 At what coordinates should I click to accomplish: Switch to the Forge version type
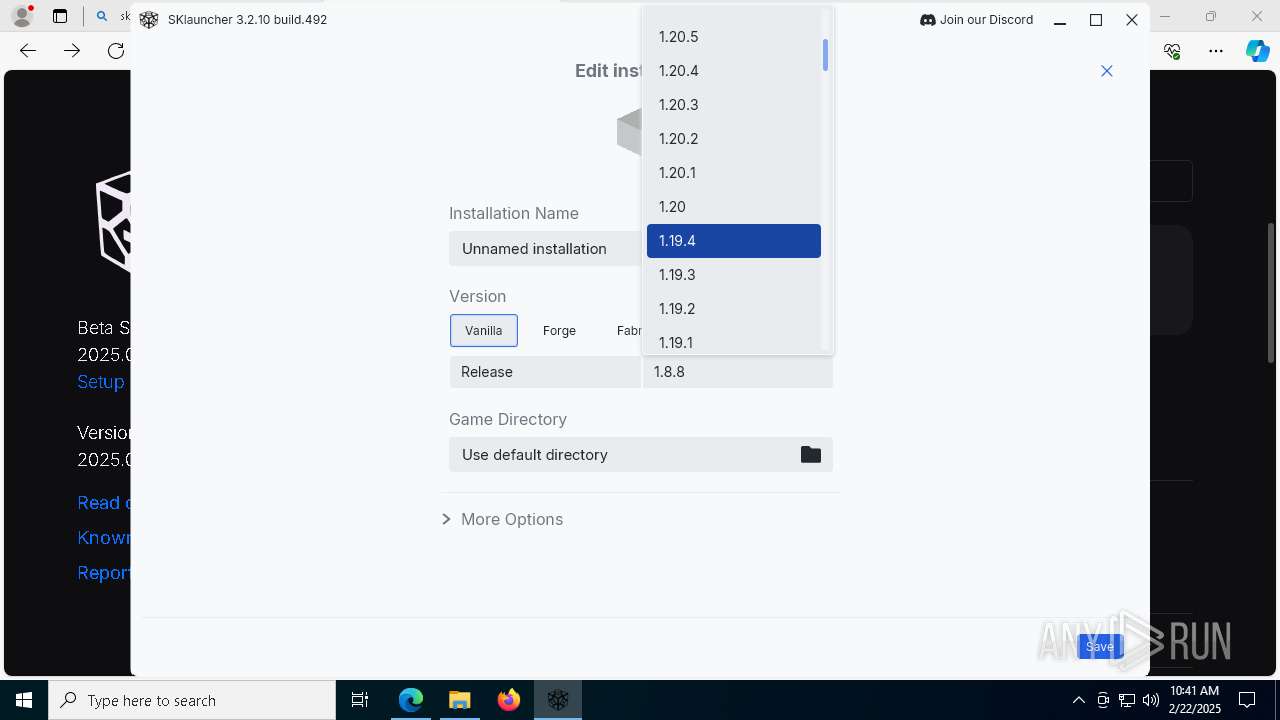[x=559, y=331]
